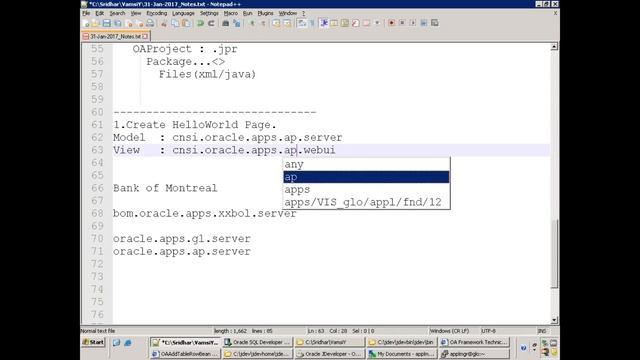The image size is (640, 360).
Task: Toggle INS insert mode in status bar
Action: (x=542, y=331)
